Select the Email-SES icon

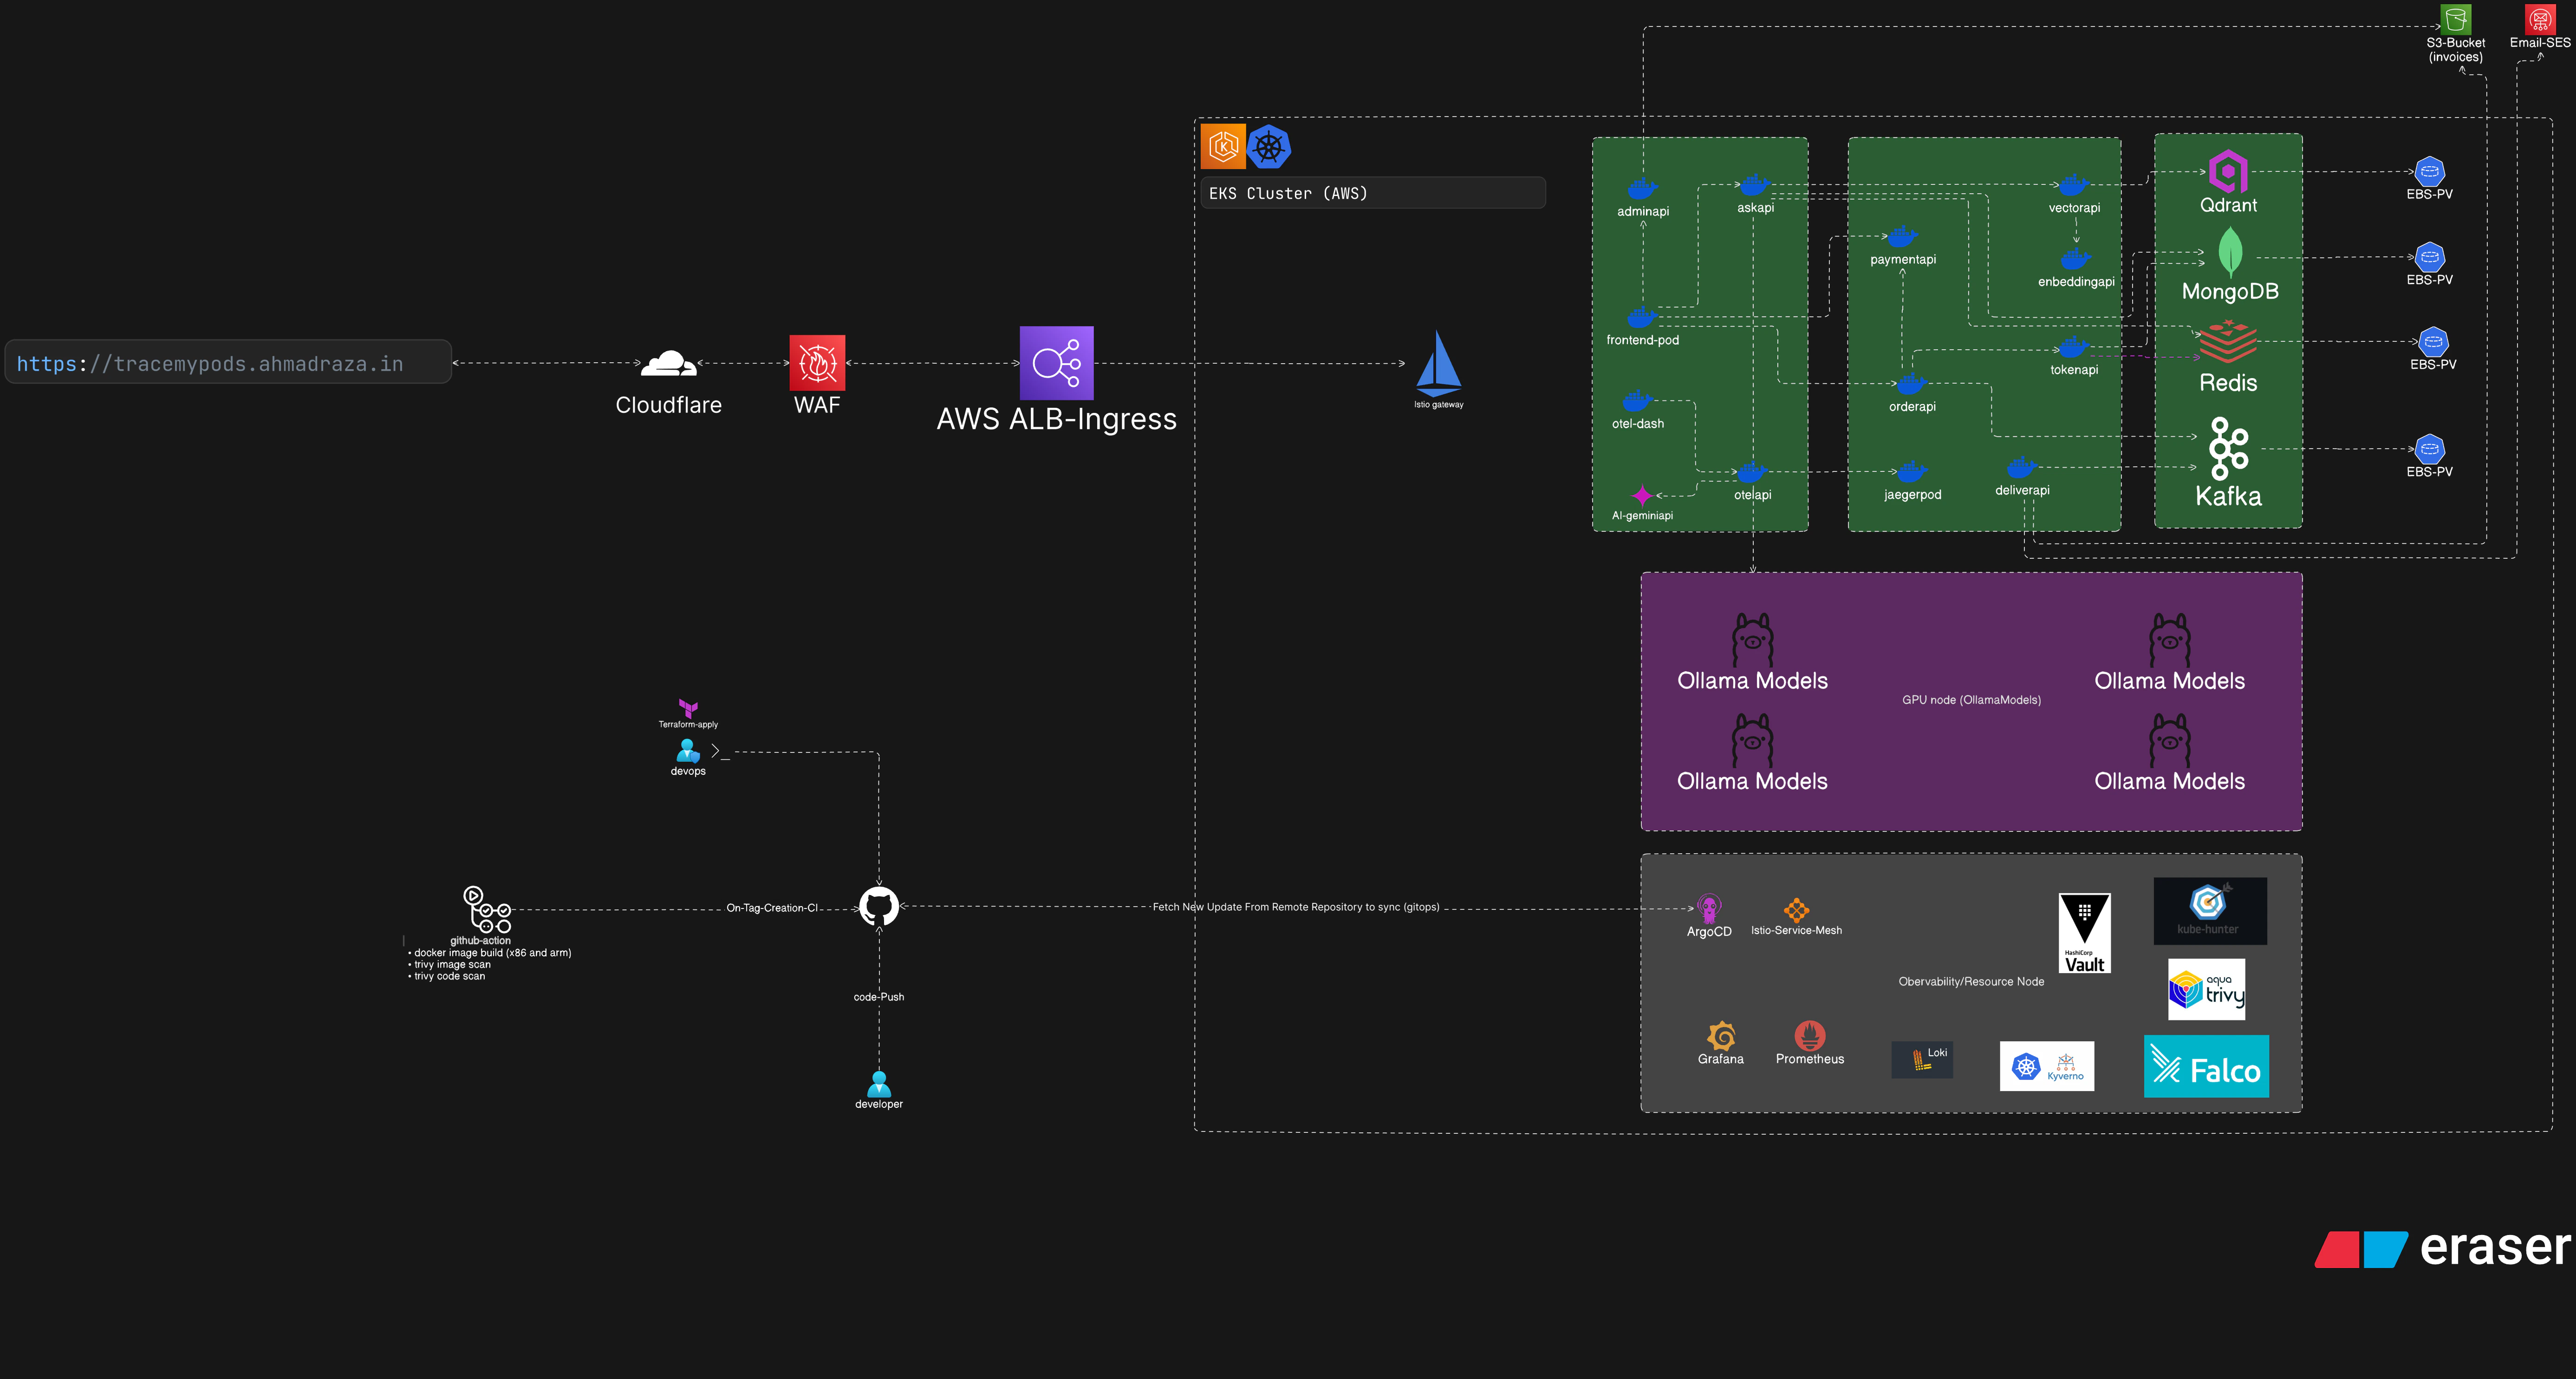tap(2540, 20)
